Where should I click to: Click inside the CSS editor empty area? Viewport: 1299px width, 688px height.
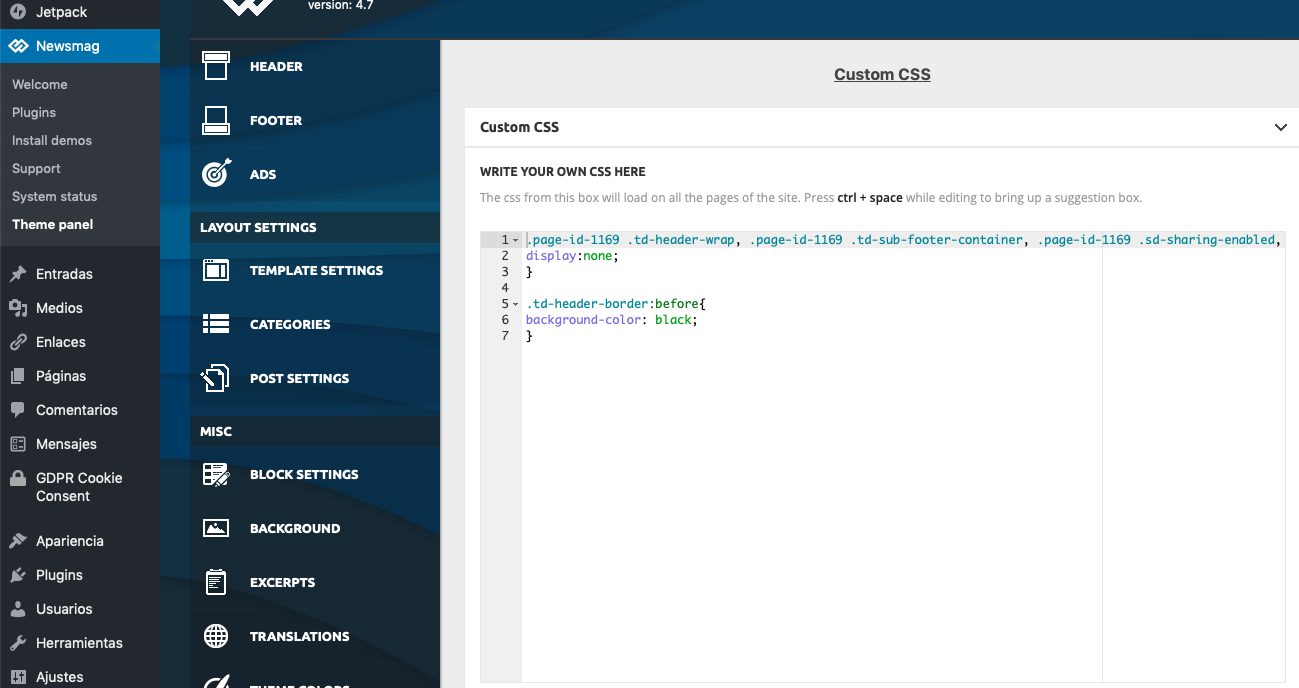(x=811, y=510)
